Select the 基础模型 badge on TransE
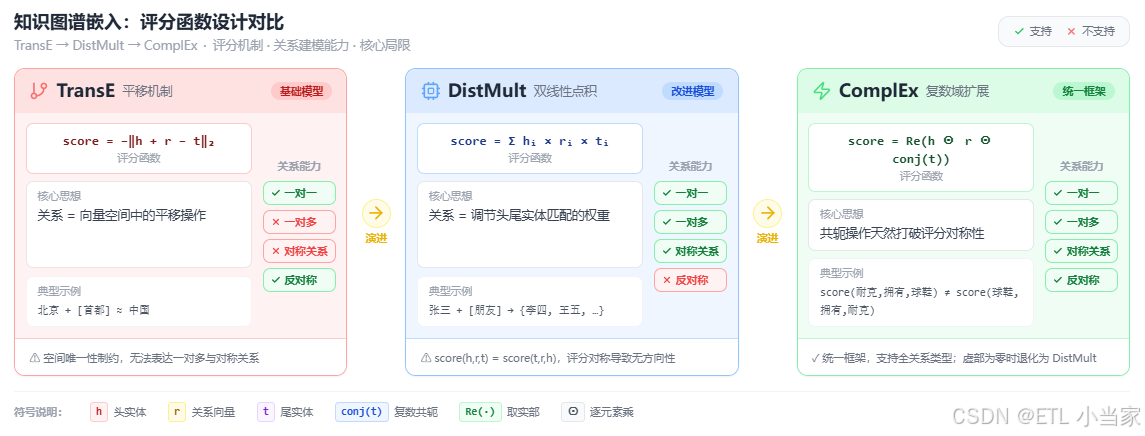The image size is (1145, 436). 302,91
